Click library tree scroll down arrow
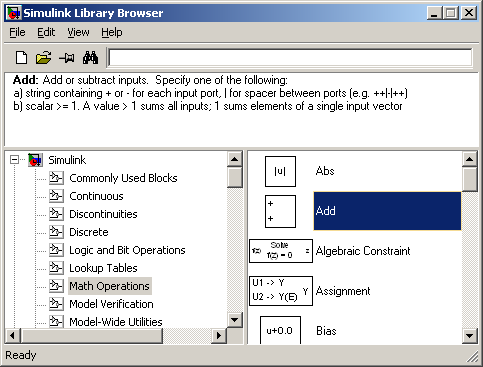Viewport: 483px width, 367px height. point(235,320)
